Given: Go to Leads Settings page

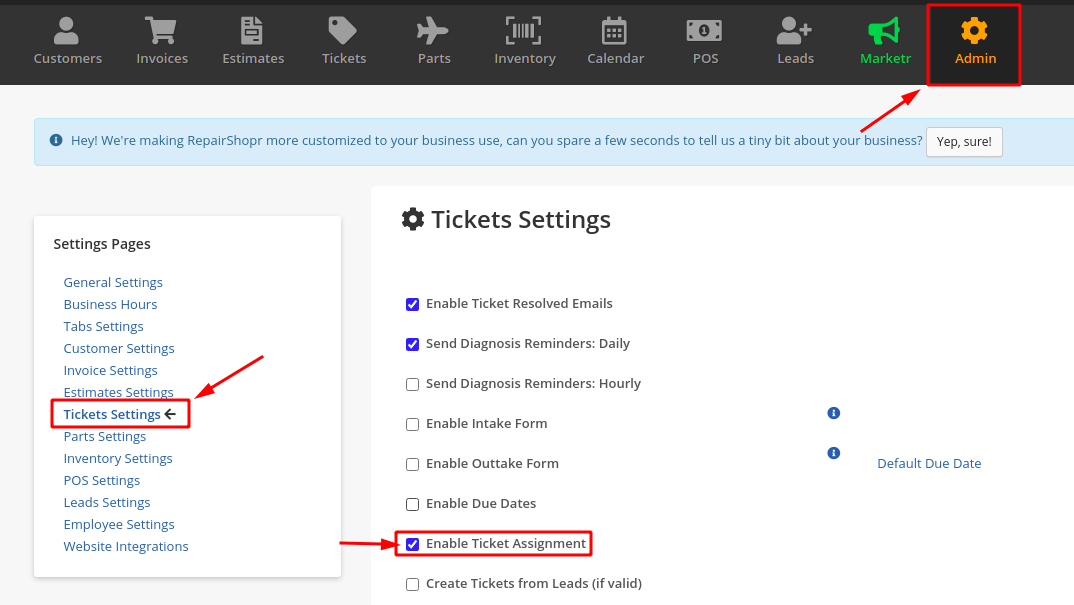Looking at the screenshot, I should pyautogui.click(x=107, y=502).
